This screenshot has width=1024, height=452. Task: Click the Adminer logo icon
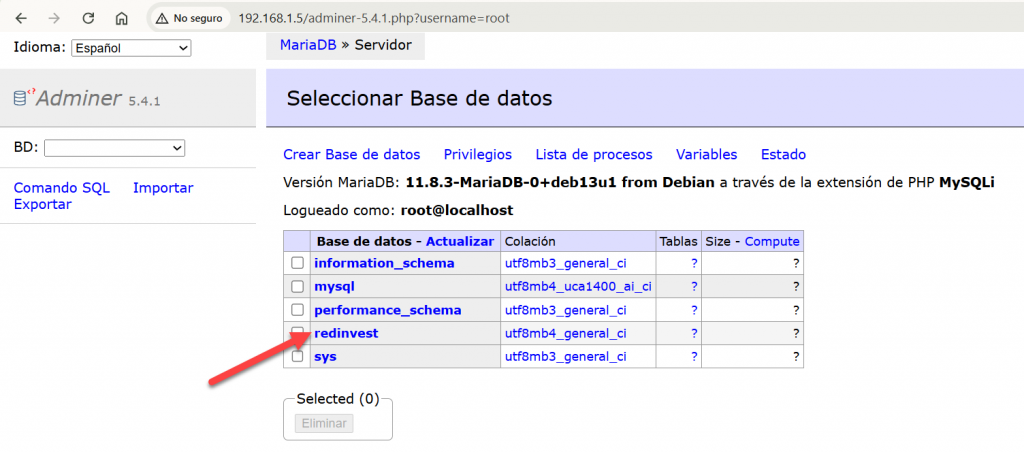click(x=23, y=97)
